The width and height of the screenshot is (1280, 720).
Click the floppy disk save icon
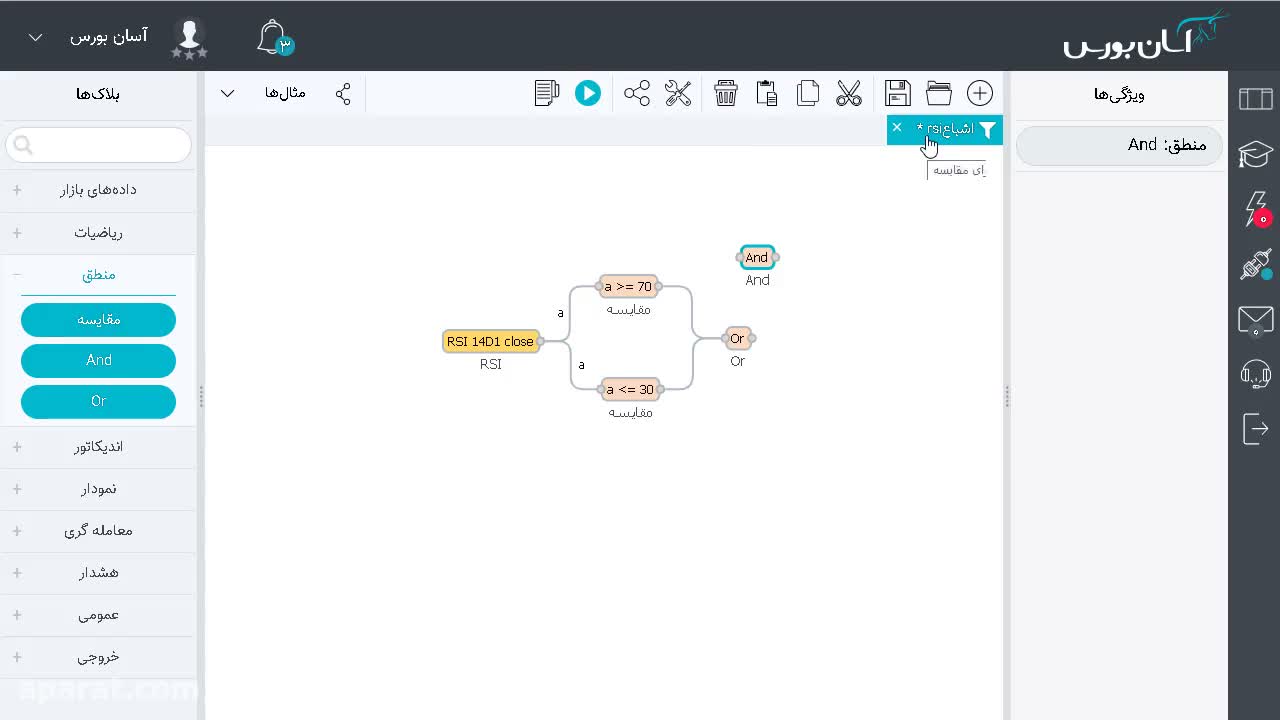pyautogui.click(x=898, y=93)
